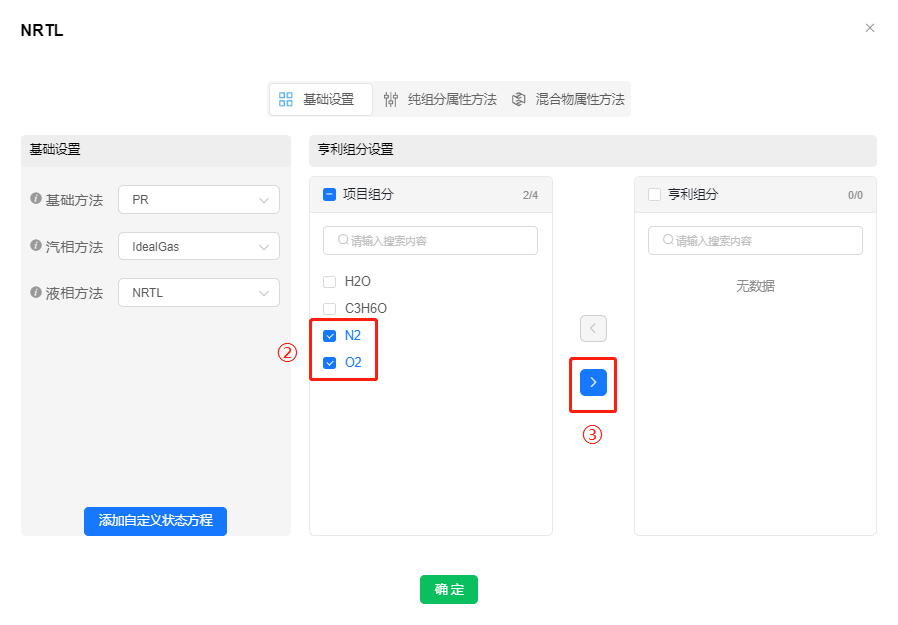Click info icon next to 汽相方法
Image resolution: width=898 pixels, height=625 pixels.
click(x=36, y=246)
